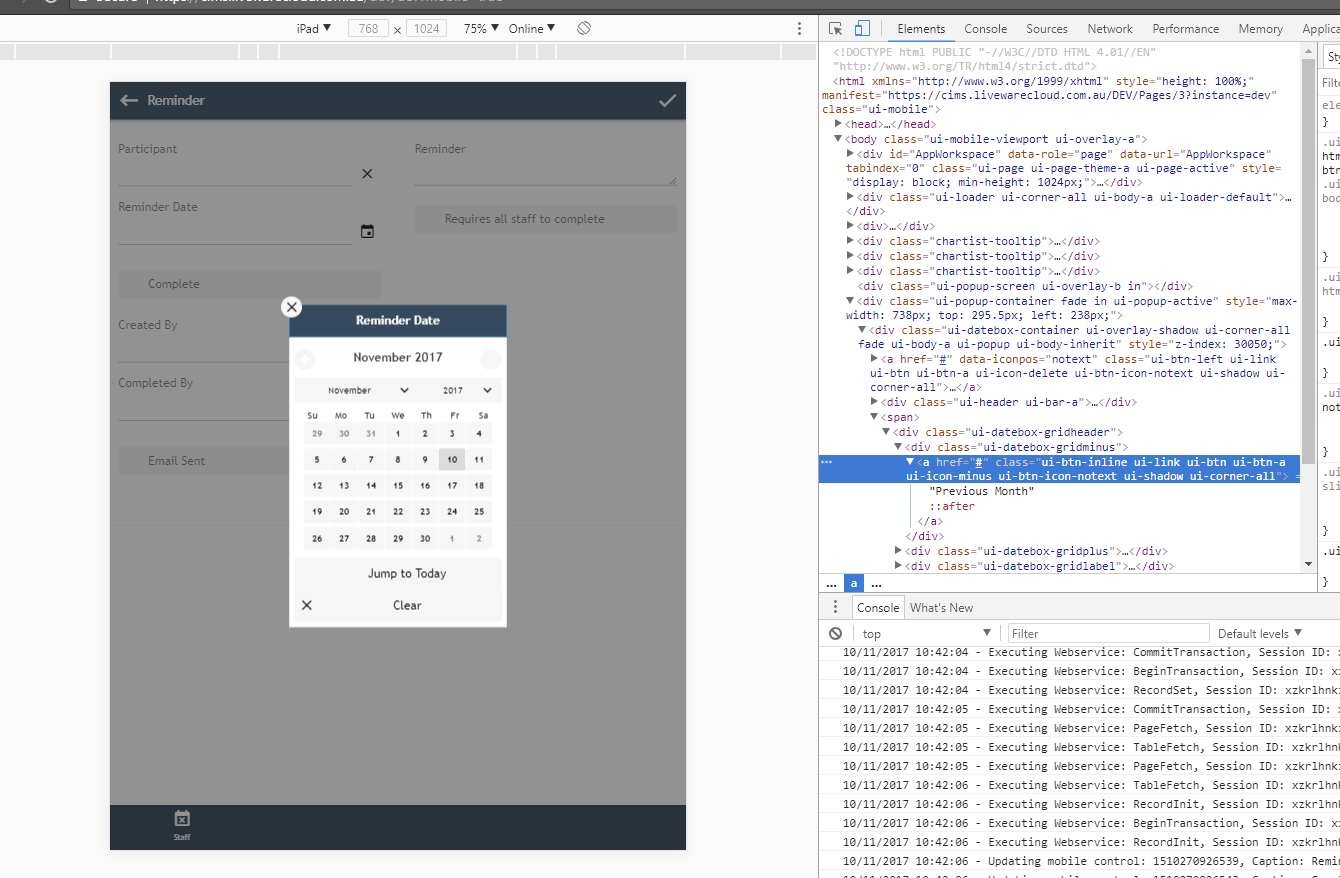Image resolution: width=1340 pixels, height=878 pixels.
Task: Select the Staff icon in the bottom bar
Action: click(x=182, y=822)
